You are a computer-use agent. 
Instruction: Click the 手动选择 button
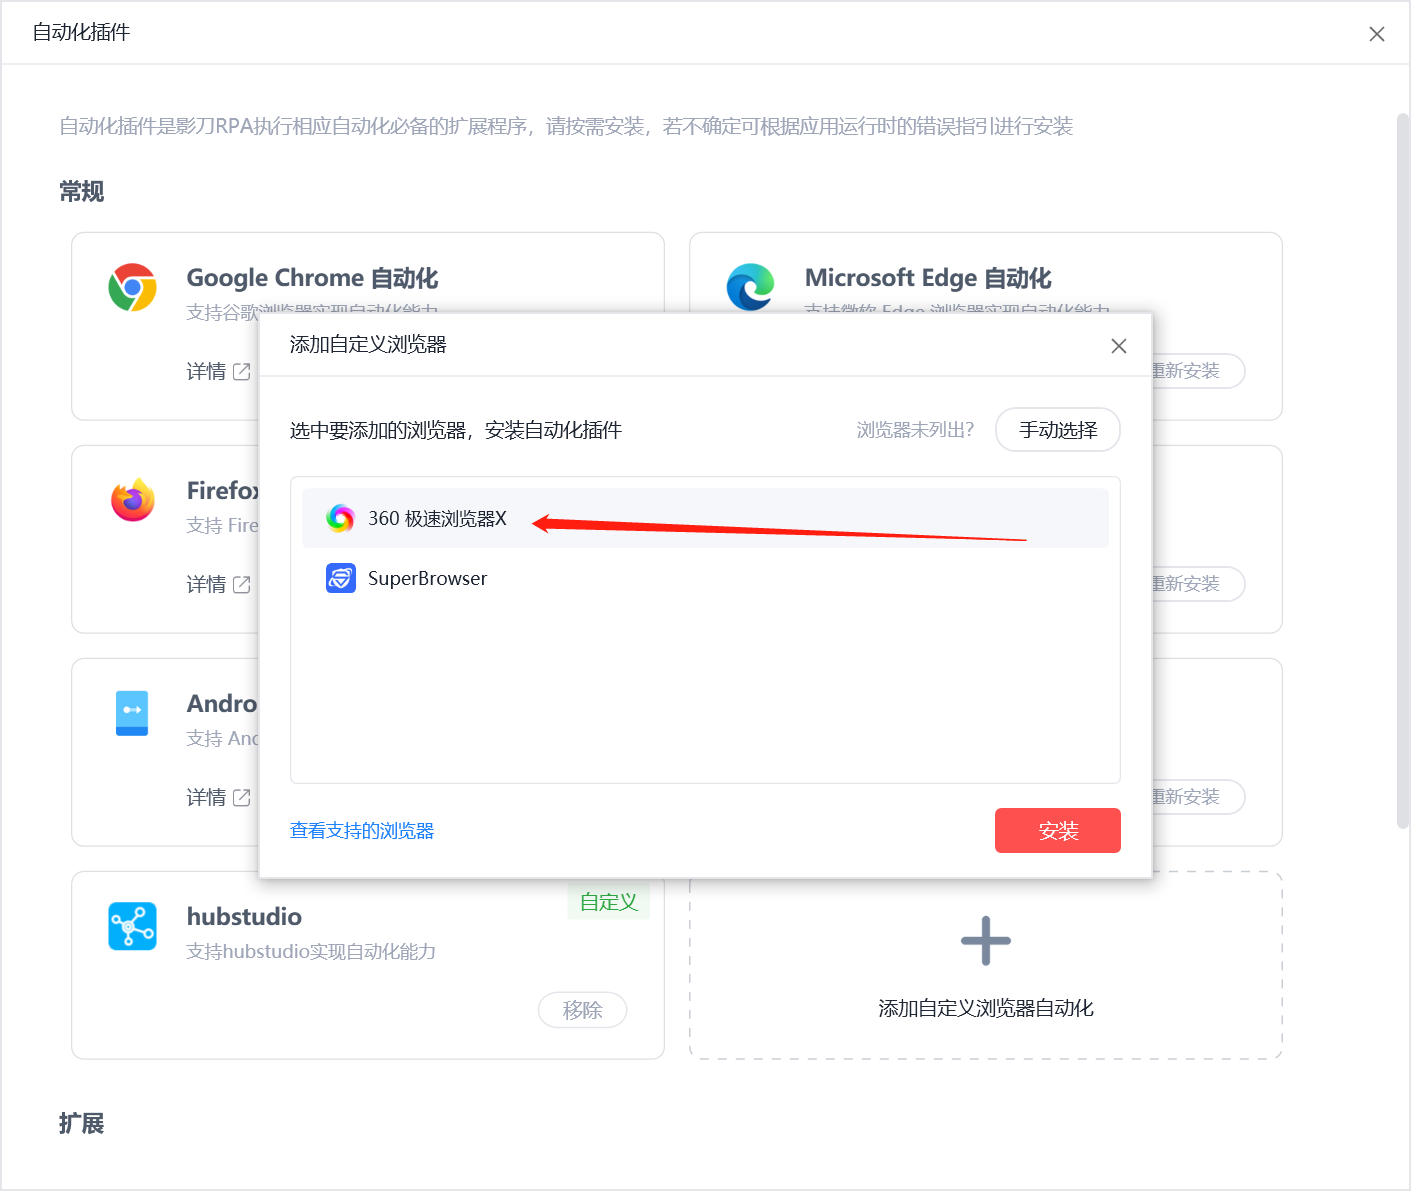coord(1058,430)
